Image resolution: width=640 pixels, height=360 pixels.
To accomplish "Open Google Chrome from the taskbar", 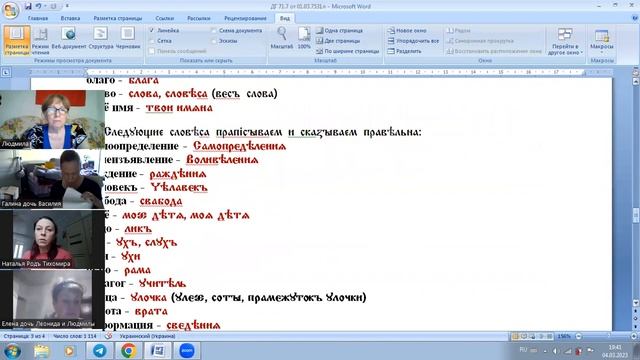I will coord(129,351).
